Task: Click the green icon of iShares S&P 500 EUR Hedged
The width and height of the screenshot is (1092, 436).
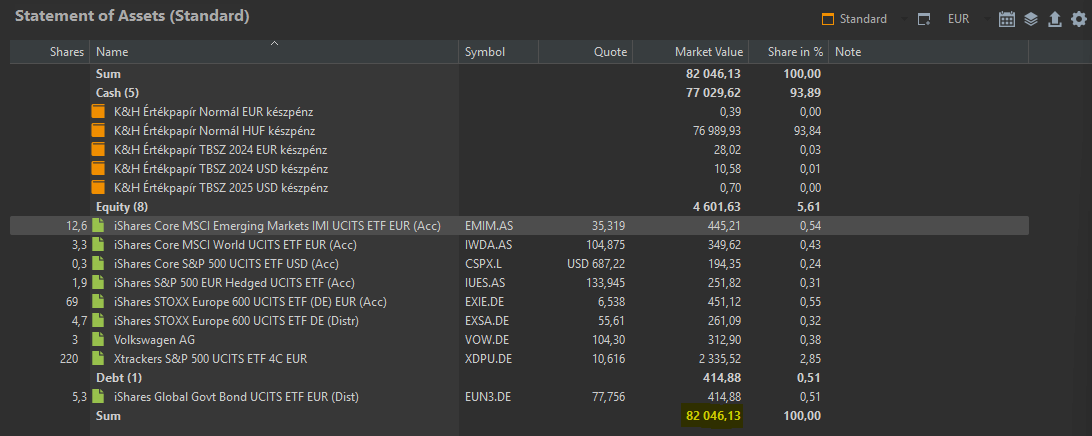Action: pos(98,283)
